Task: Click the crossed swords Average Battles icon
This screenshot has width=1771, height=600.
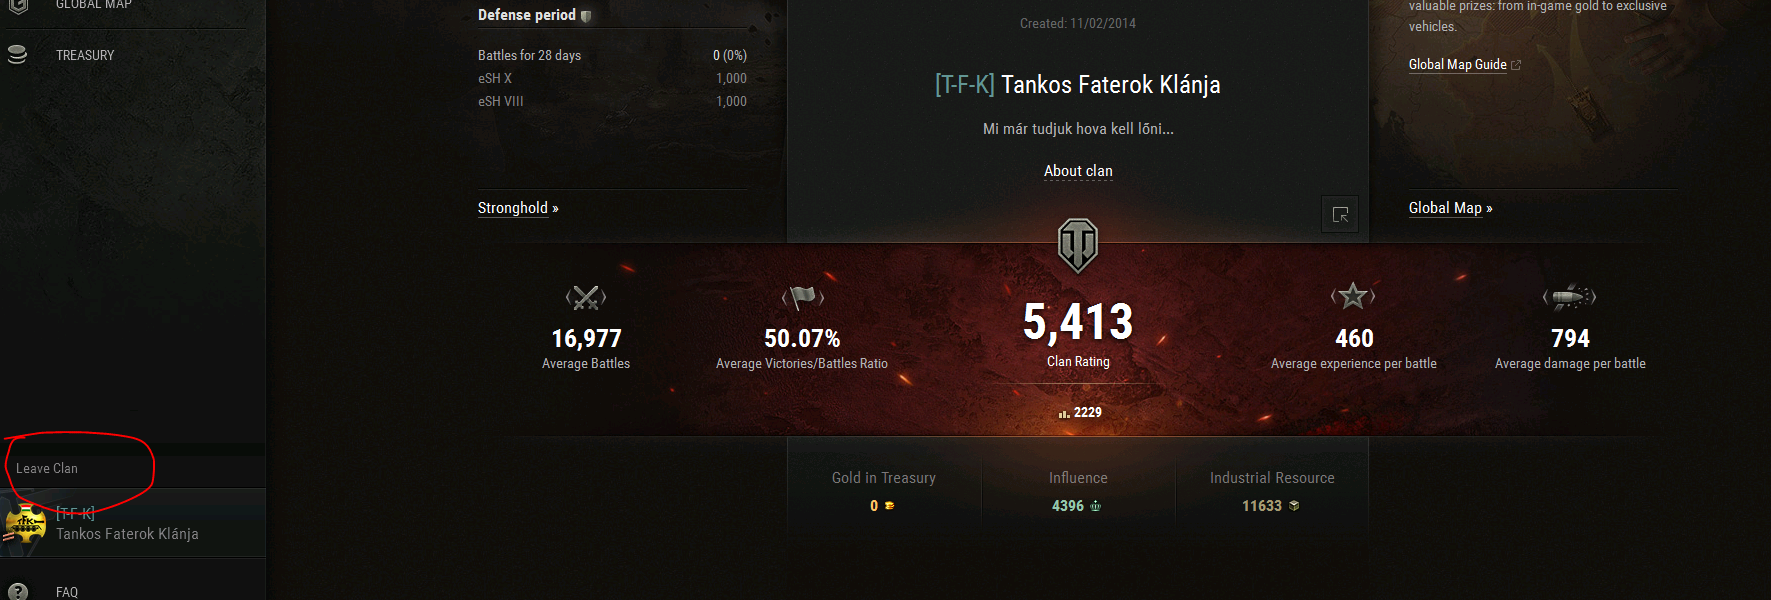Action: click(586, 297)
